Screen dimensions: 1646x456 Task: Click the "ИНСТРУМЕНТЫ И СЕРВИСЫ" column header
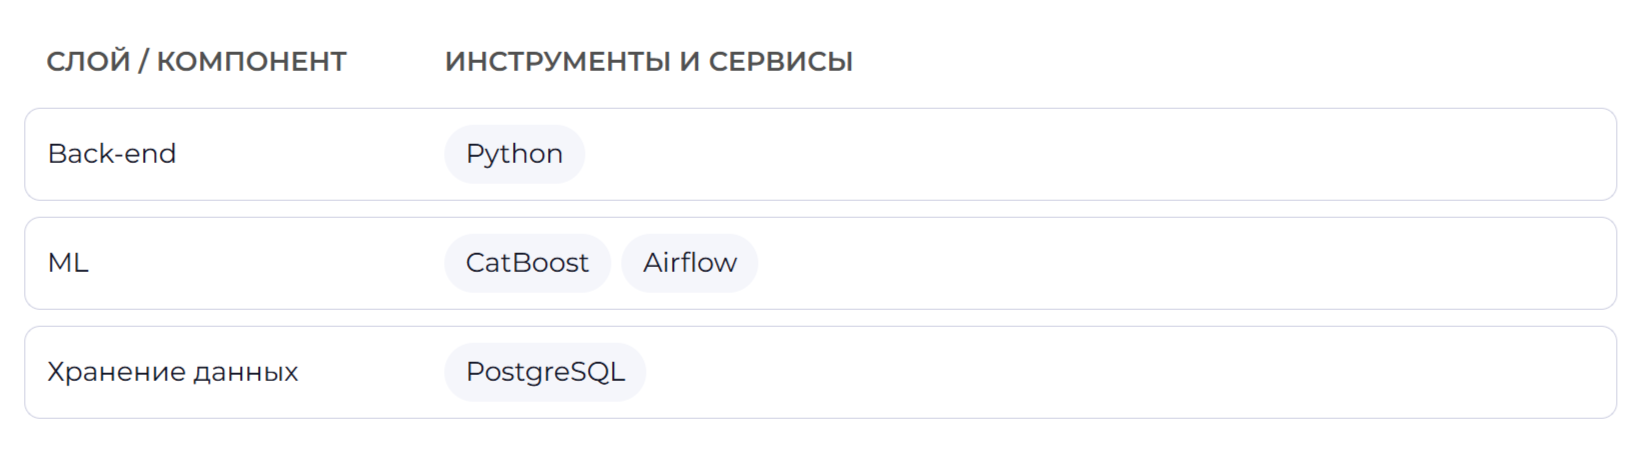tap(648, 62)
